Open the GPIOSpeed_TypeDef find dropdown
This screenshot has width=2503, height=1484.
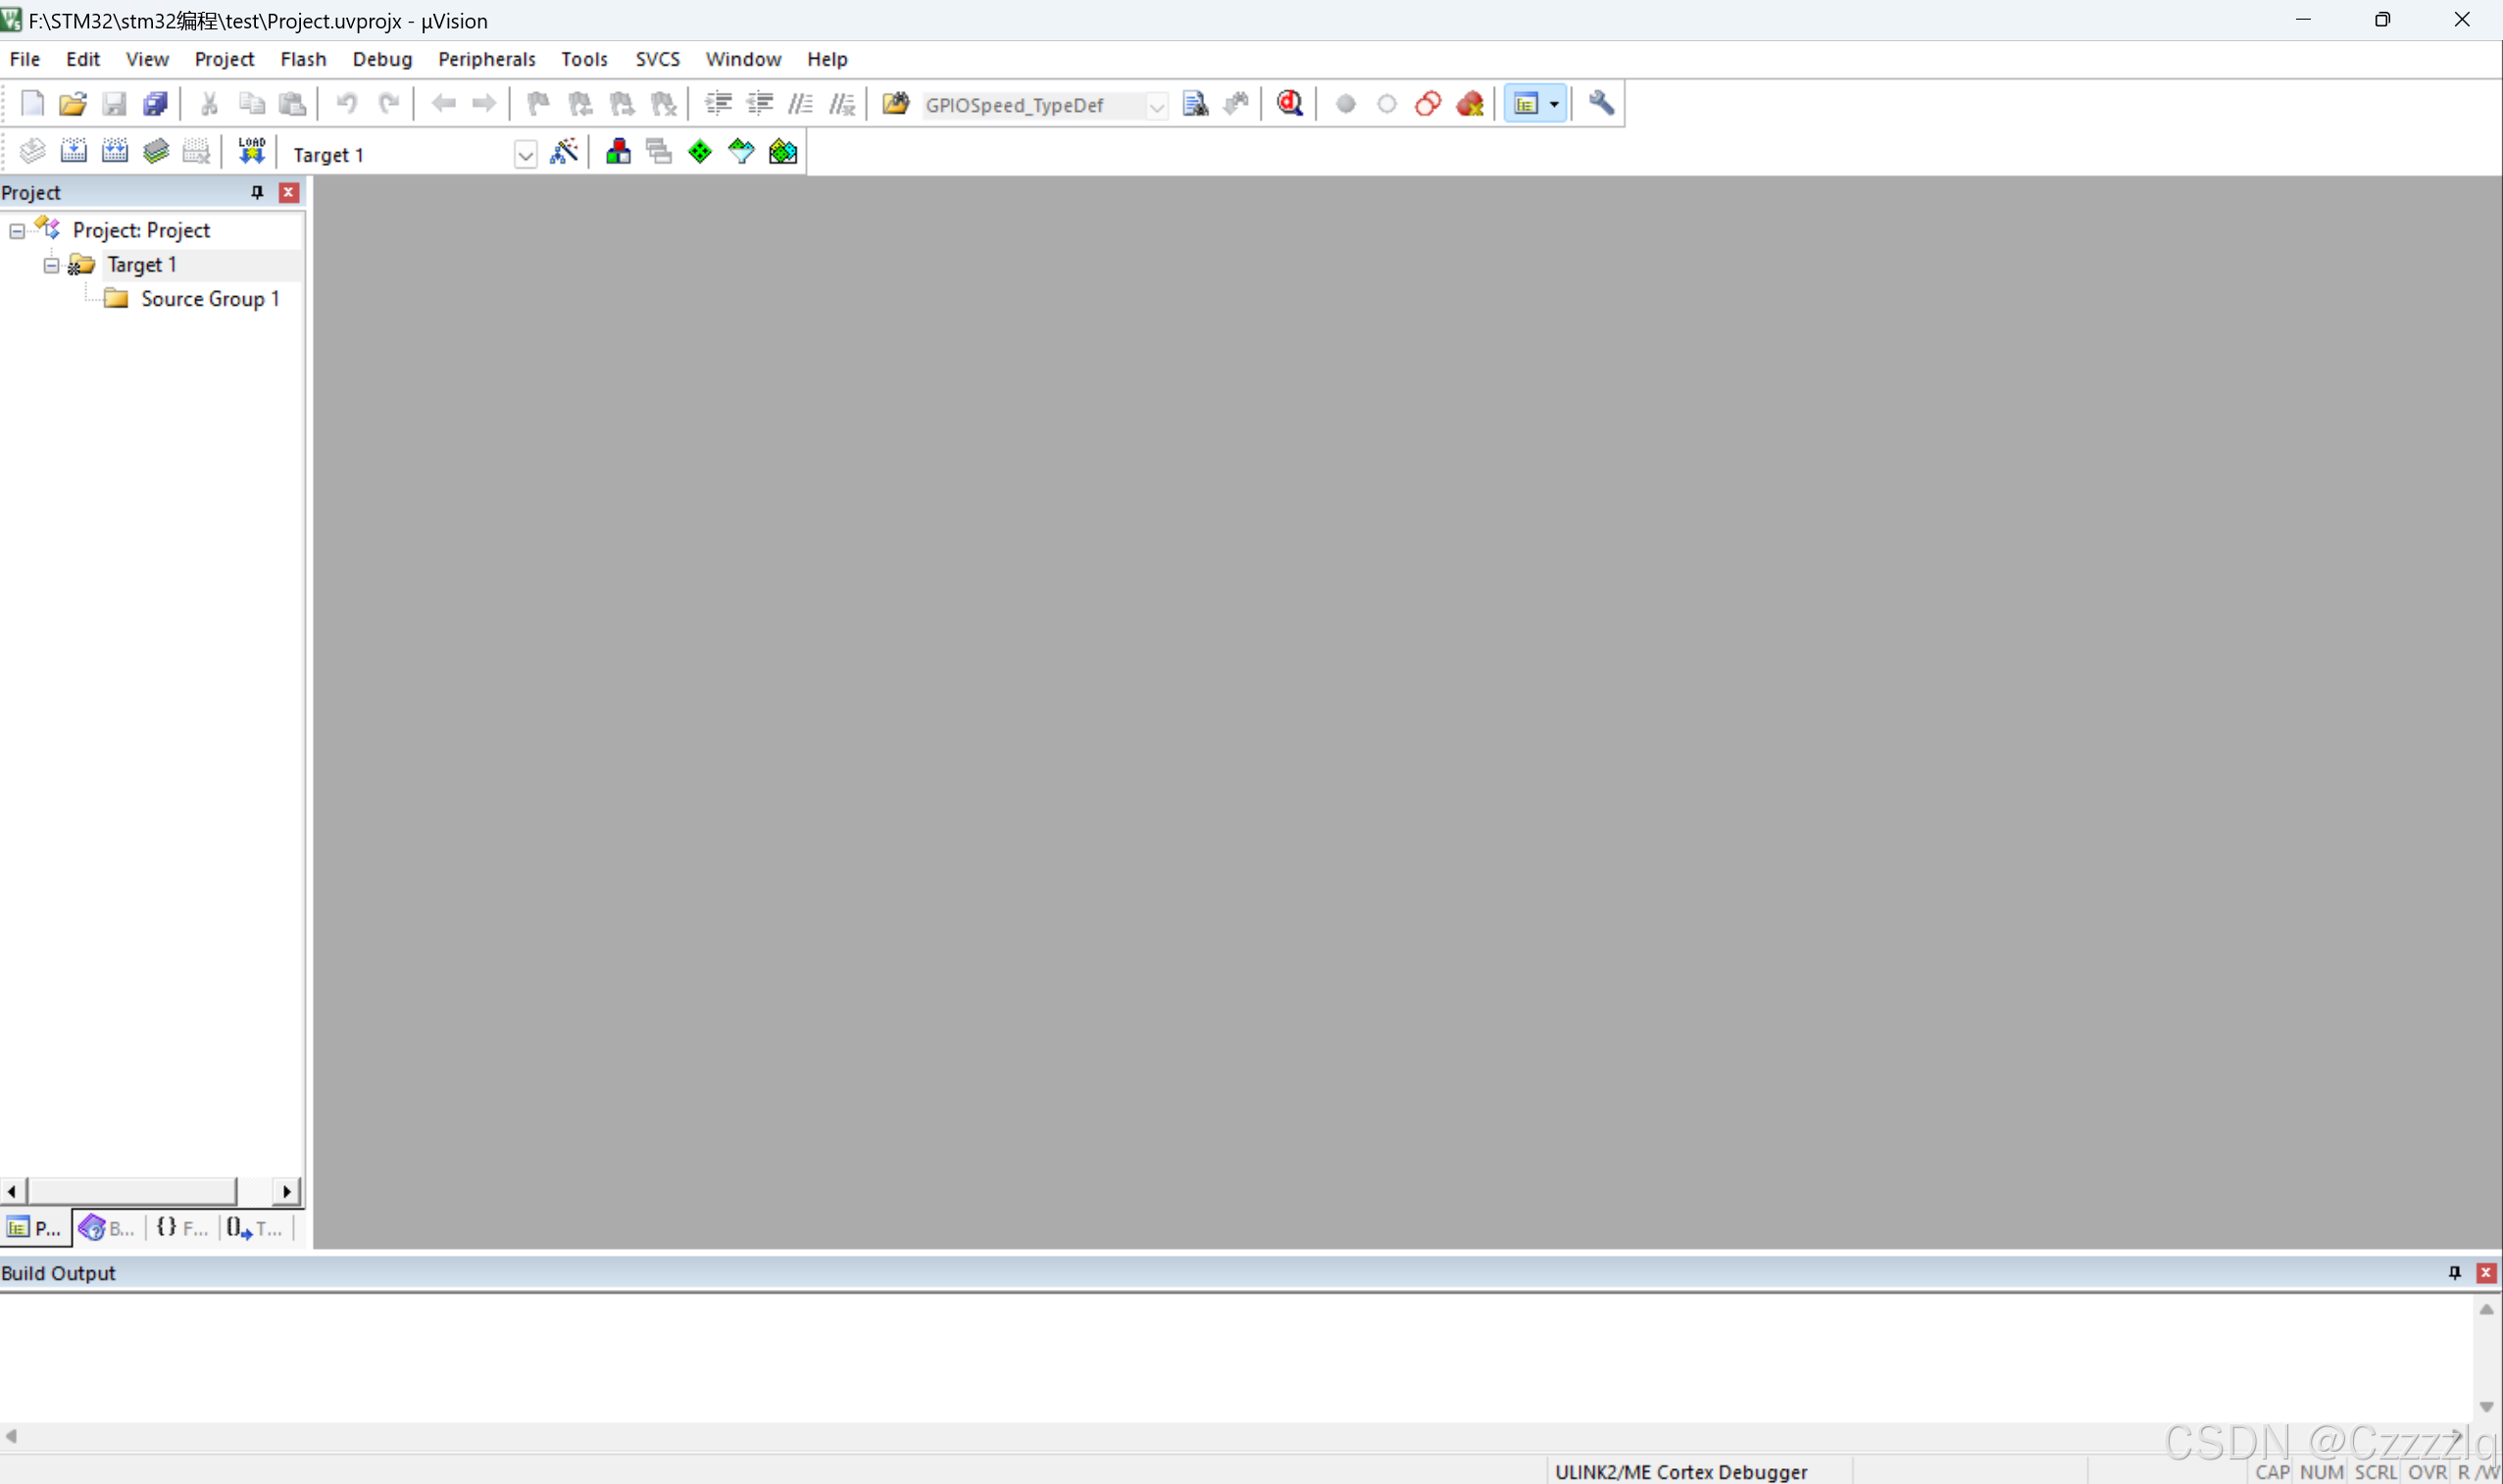(x=1156, y=106)
